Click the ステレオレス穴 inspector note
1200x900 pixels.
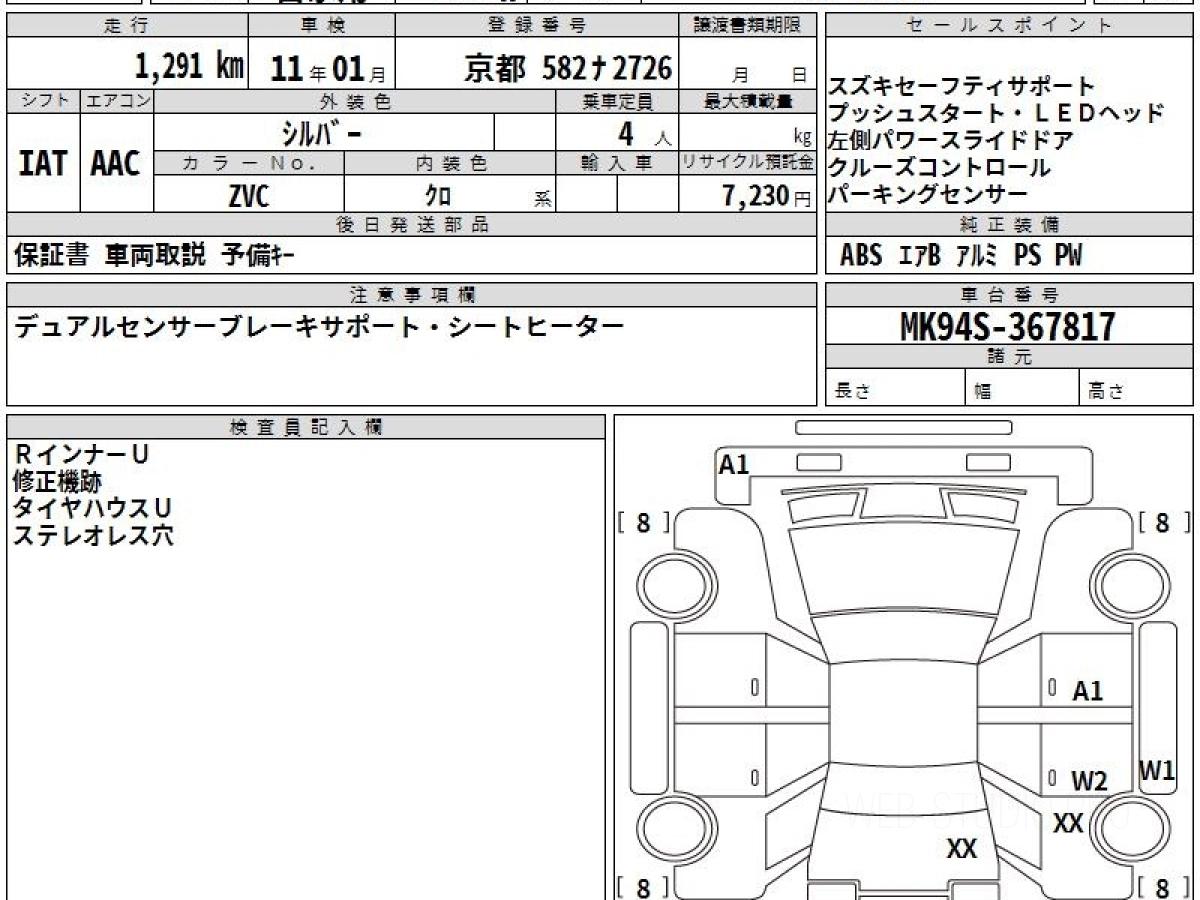coord(93,535)
